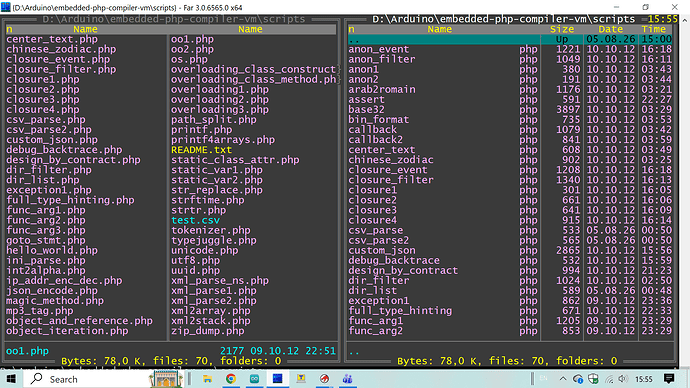690x388 pixels.
Task: Open Windows Security tray icon
Action: (x=593, y=379)
